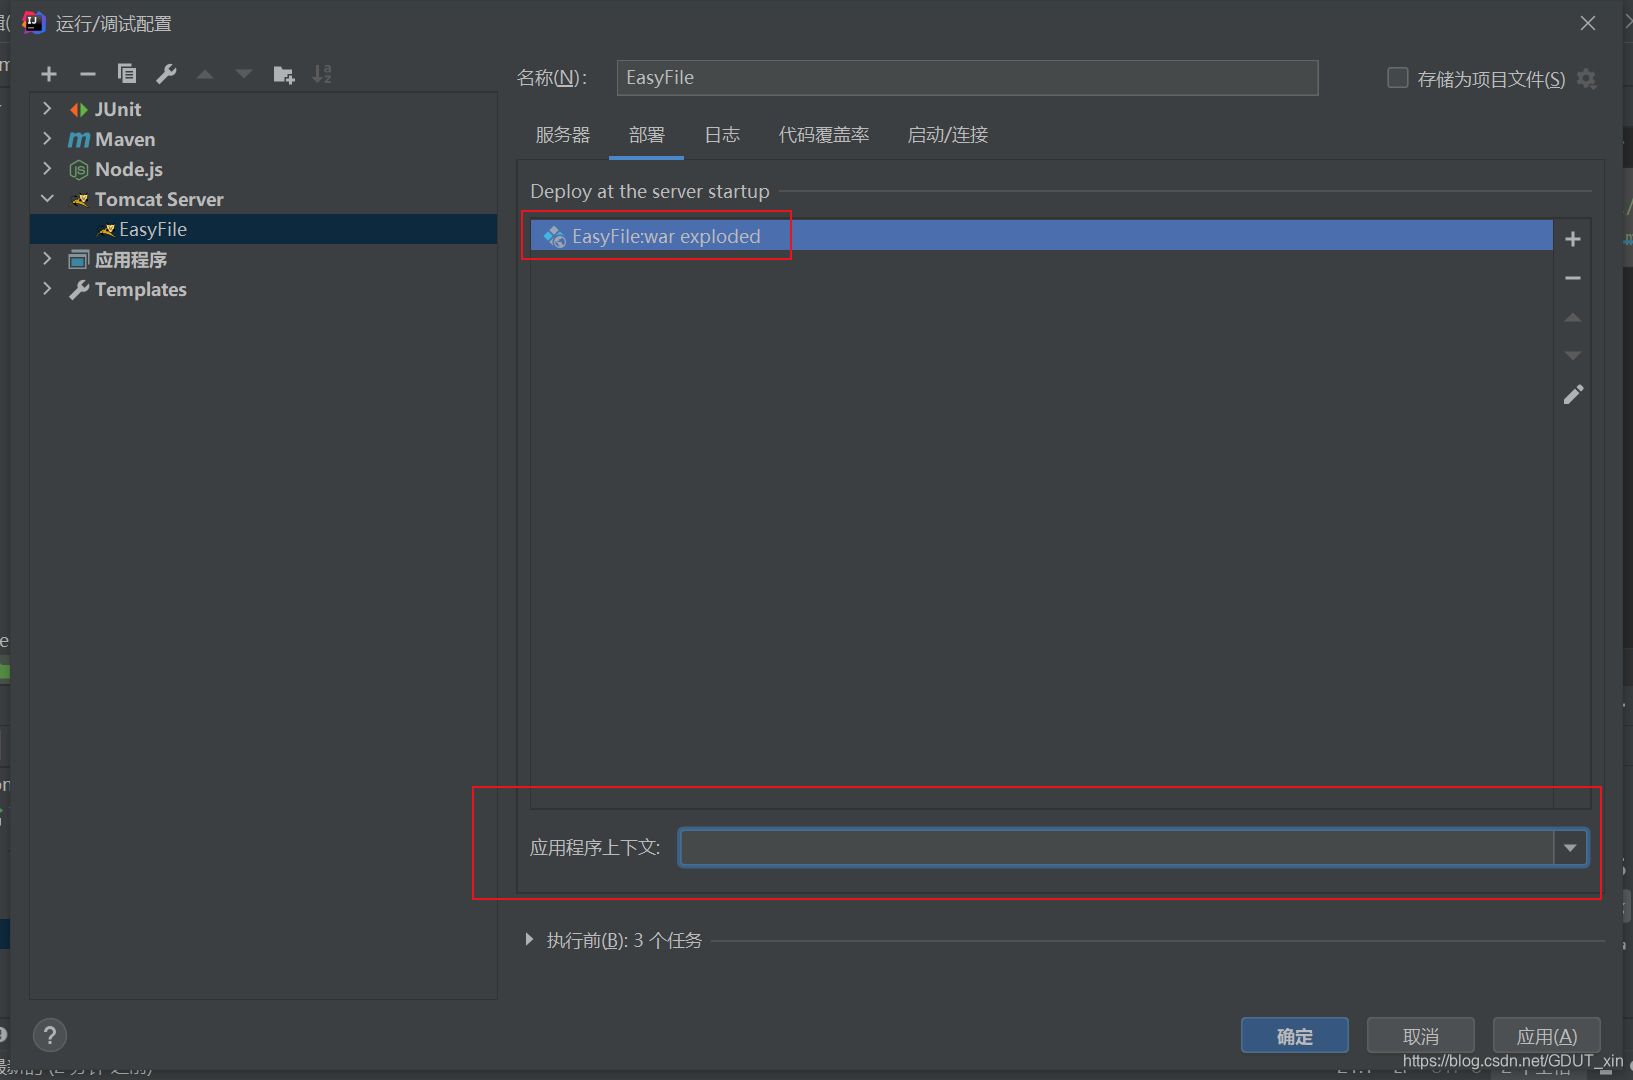Remove the deployment artifact with minus button

1573,278
